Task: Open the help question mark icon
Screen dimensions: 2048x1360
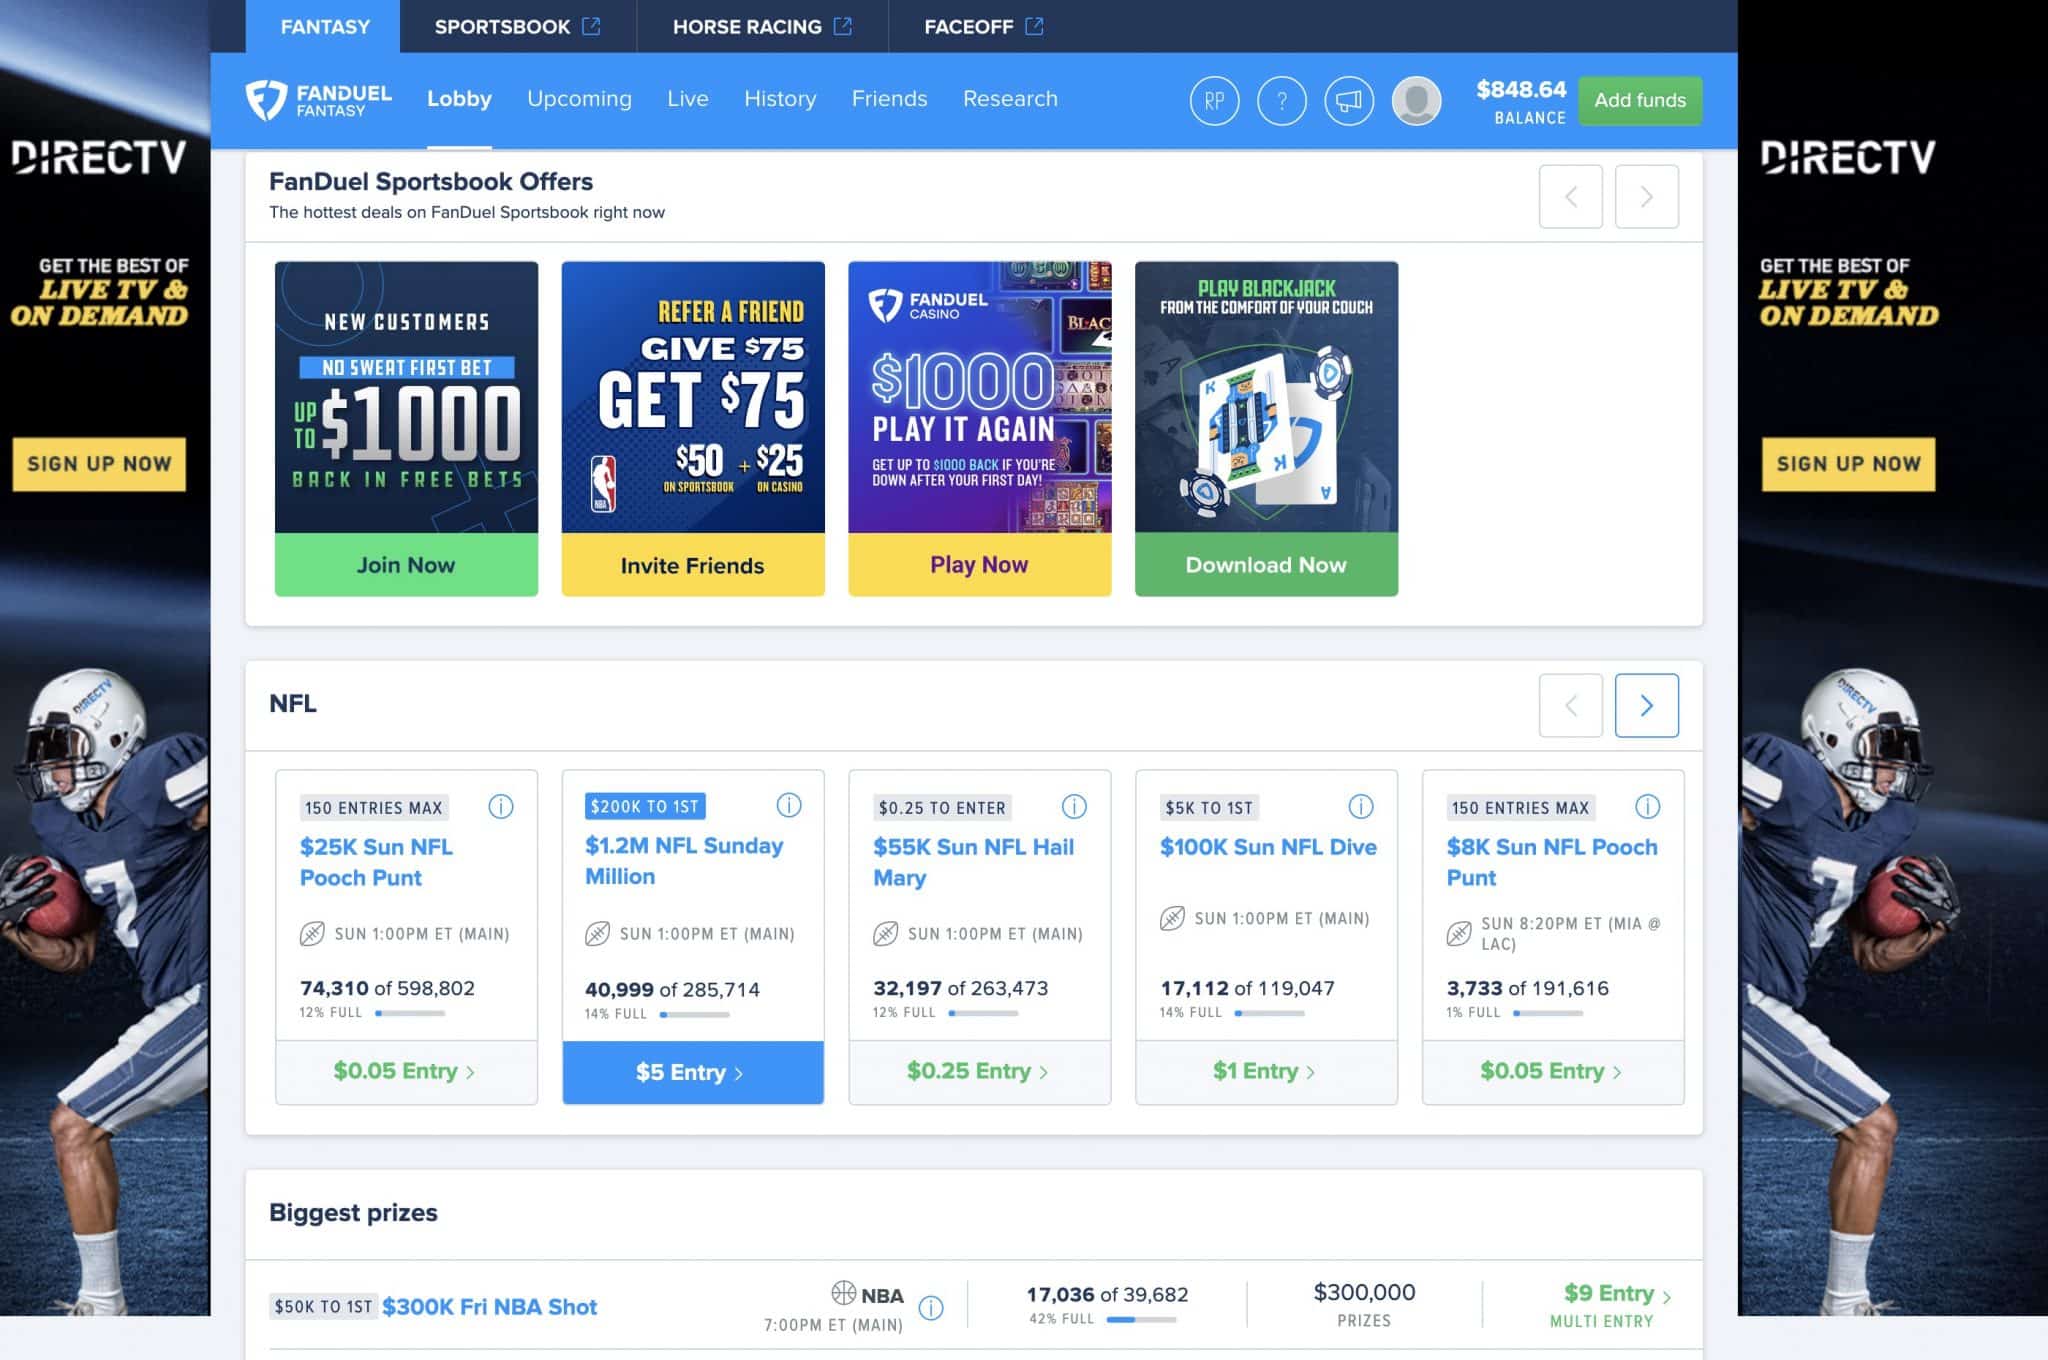Action: click(x=1281, y=101)
